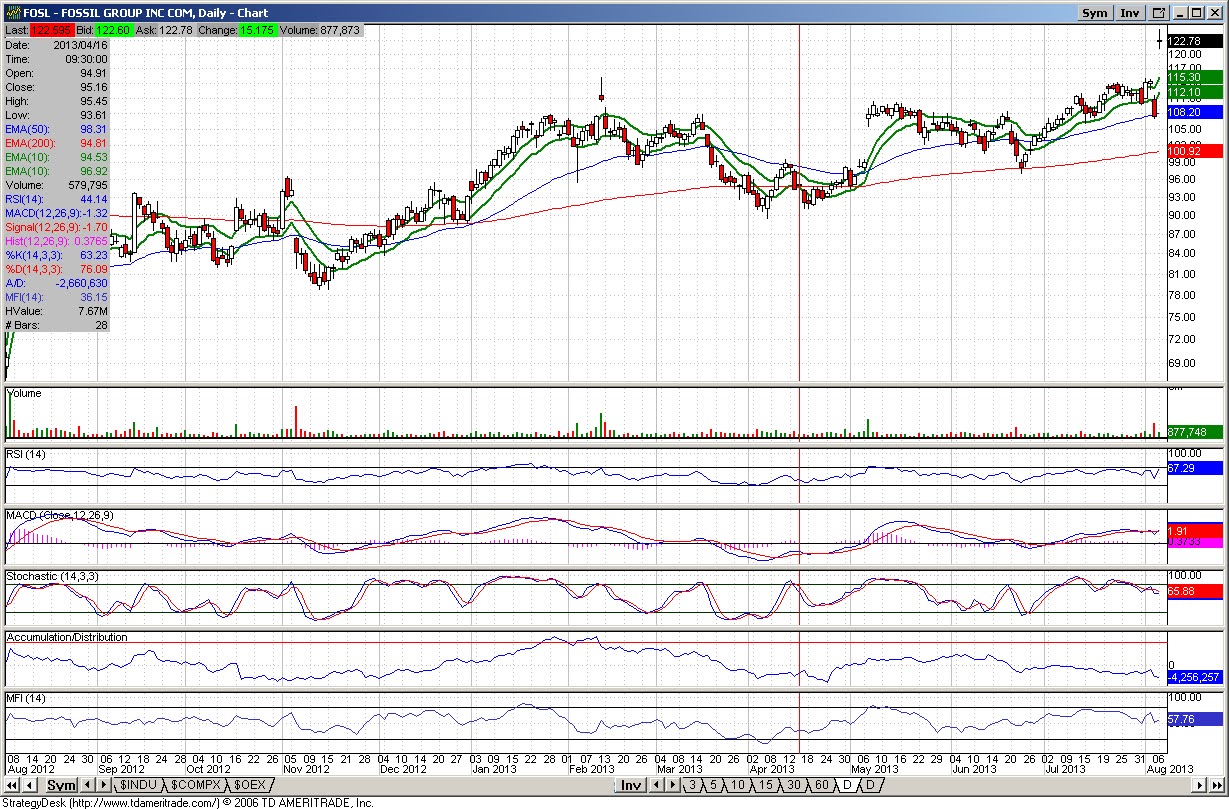
Task: Click the Inv button in the title bar
Action: 1130,13
